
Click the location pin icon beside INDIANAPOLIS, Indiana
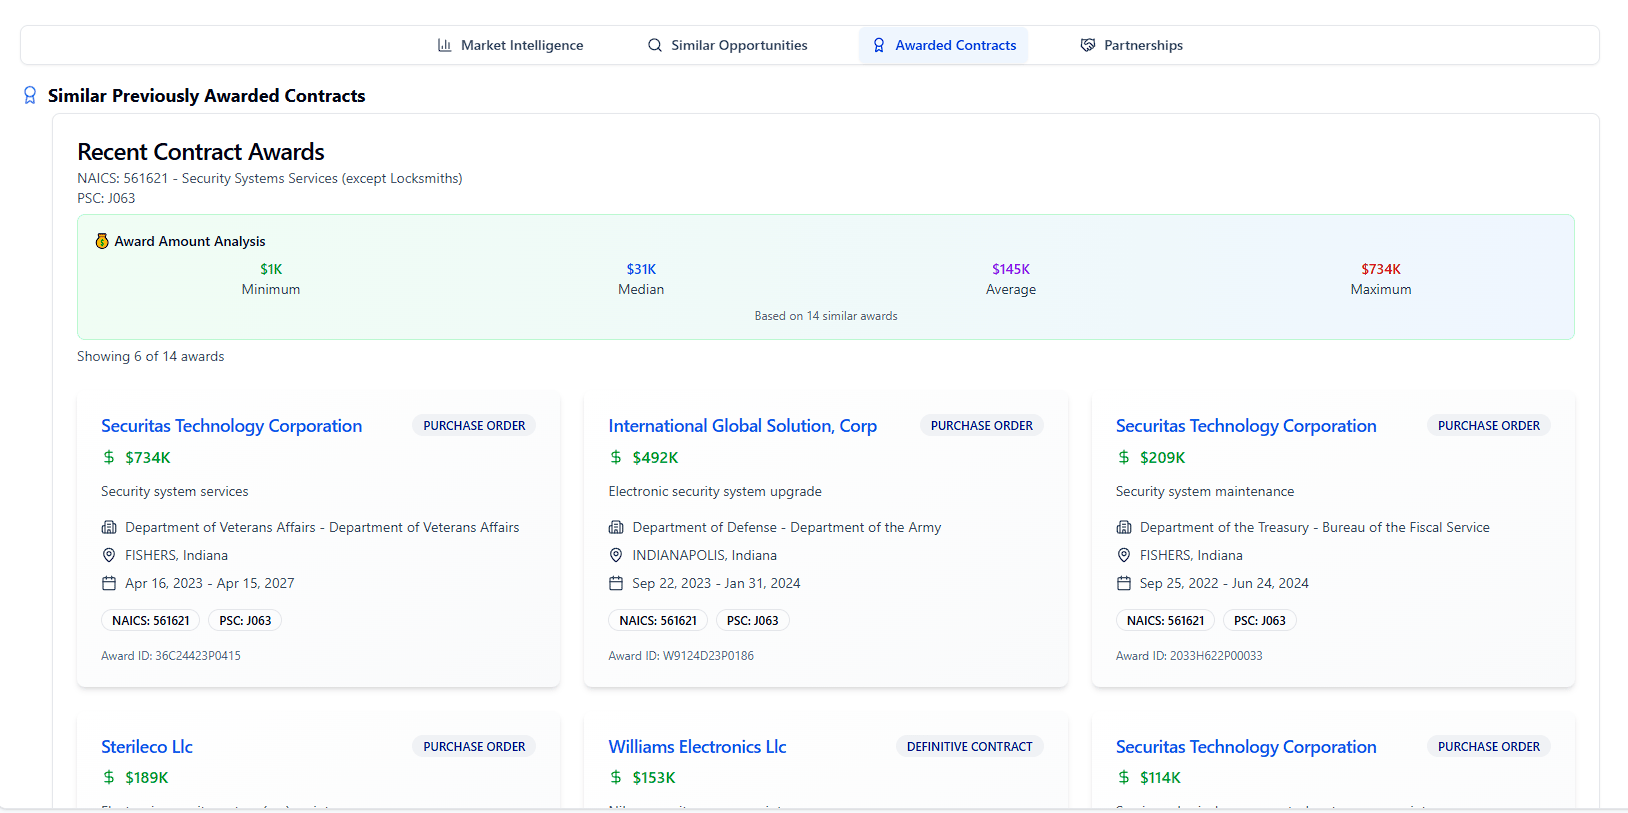(616, 555)
